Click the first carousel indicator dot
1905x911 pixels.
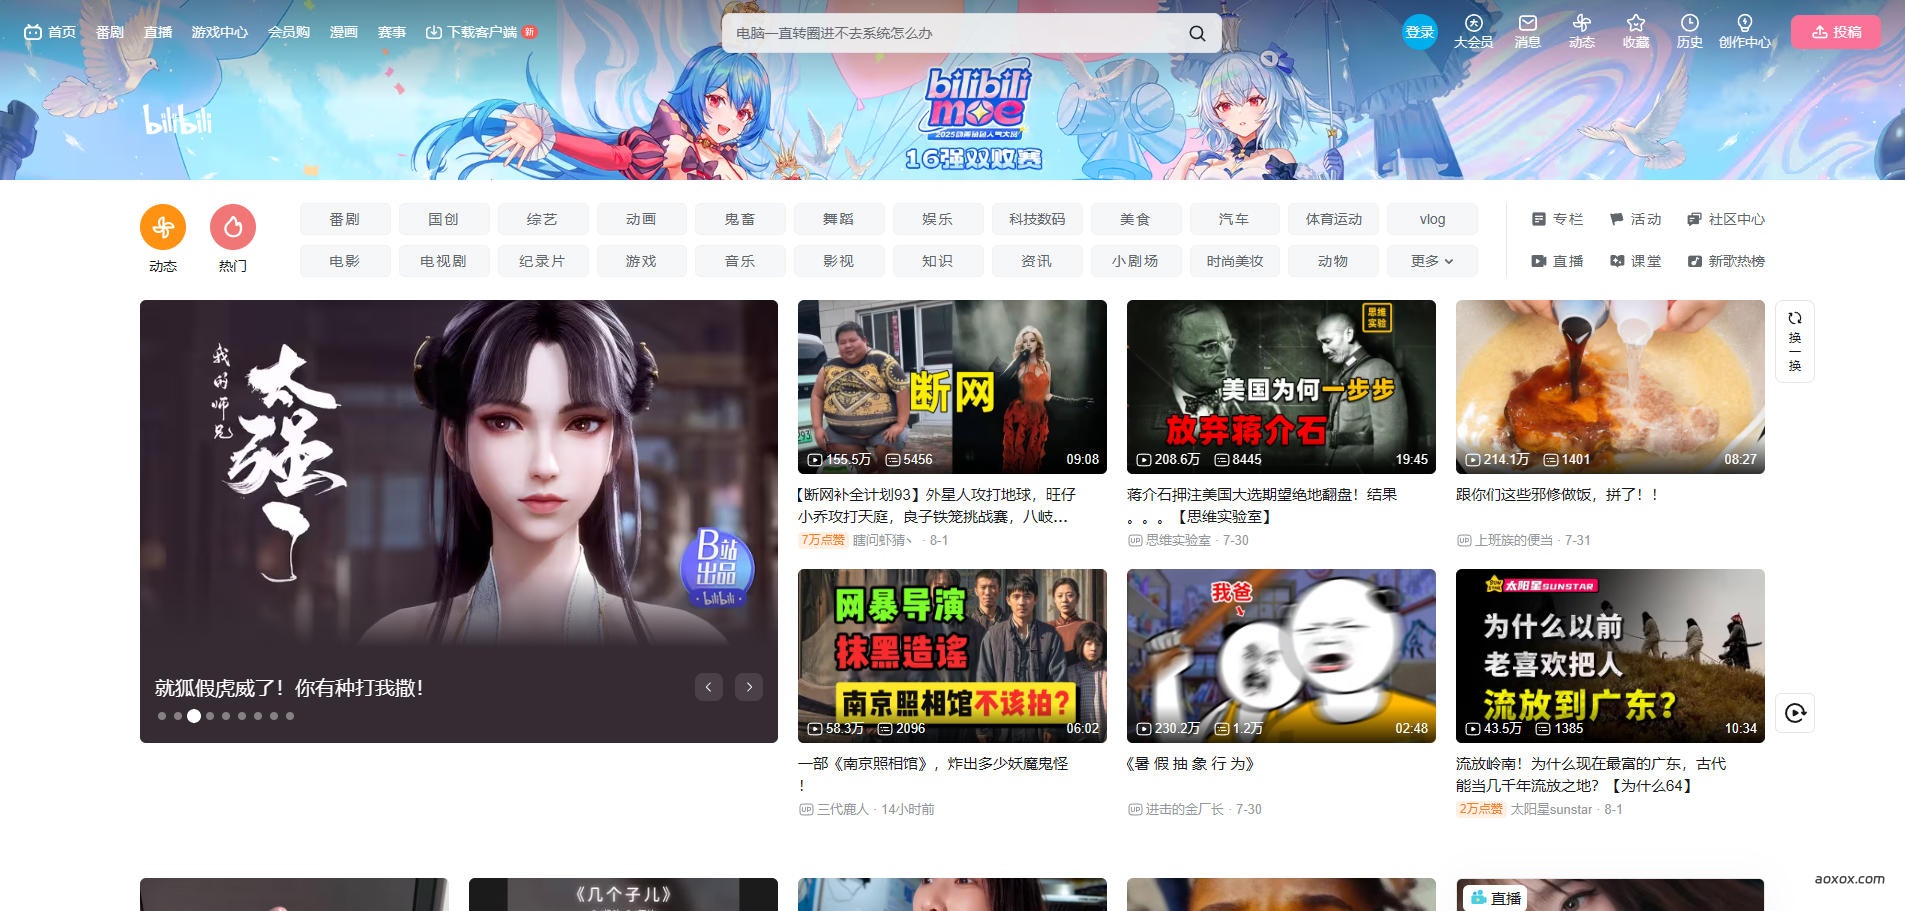(162, 716)
